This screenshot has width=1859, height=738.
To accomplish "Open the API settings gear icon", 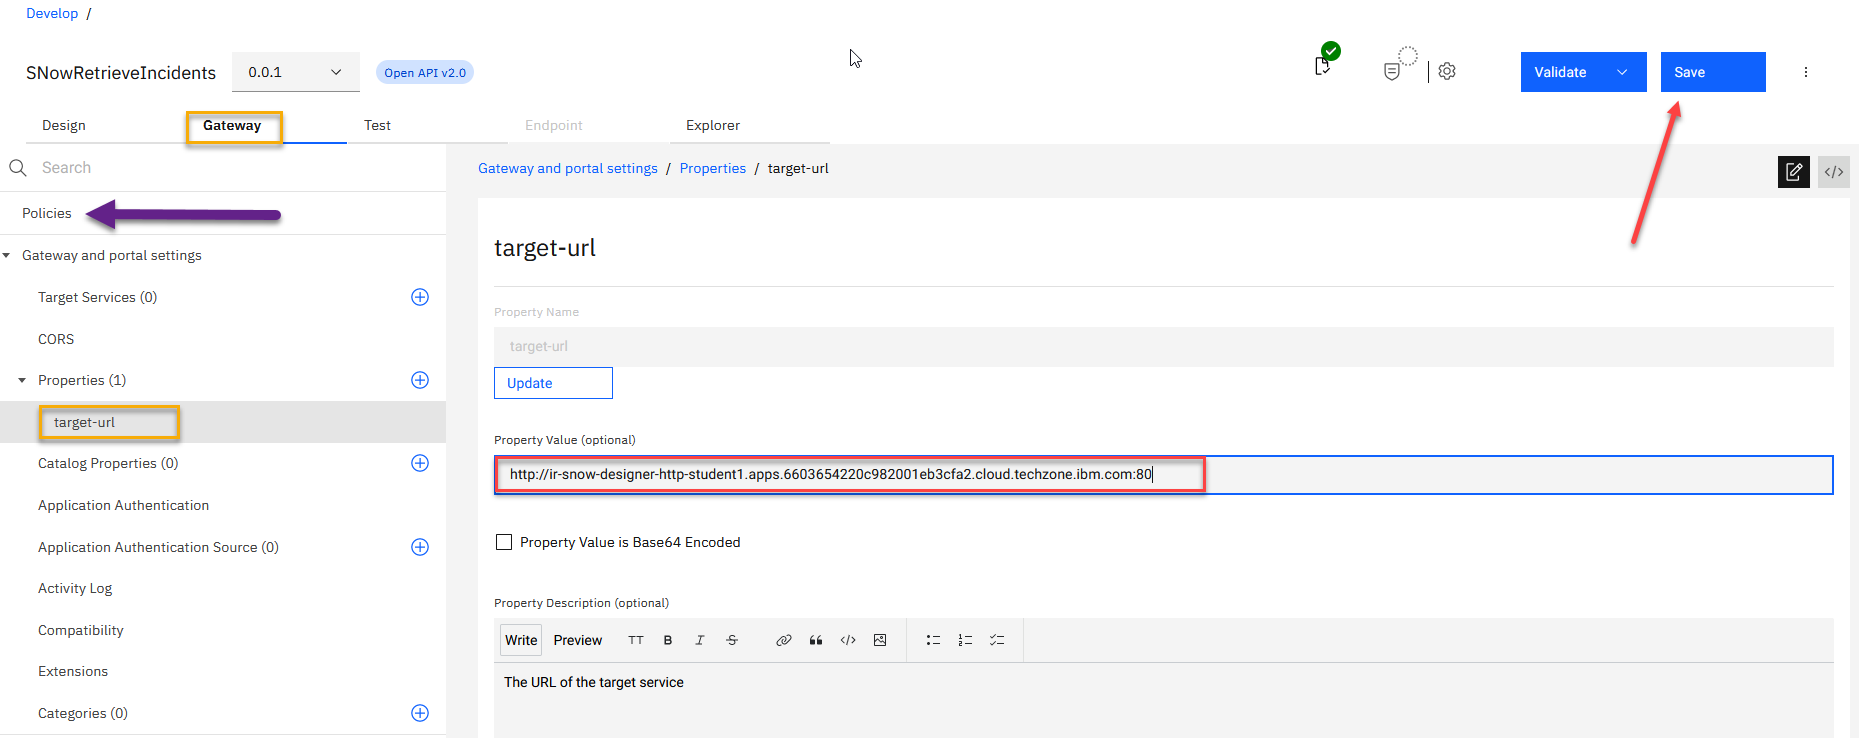I will click(x=1447, y=71).
